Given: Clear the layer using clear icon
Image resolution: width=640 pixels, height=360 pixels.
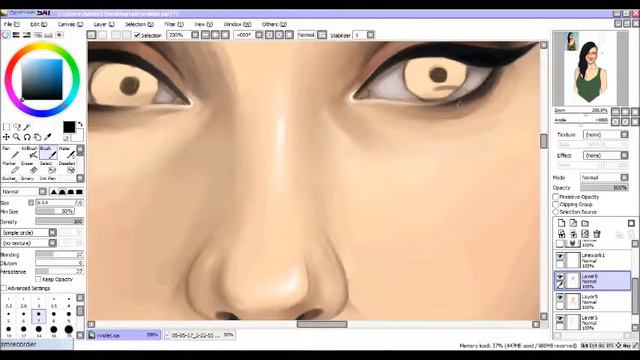Looking at the screenshot, I should [585, 234].
